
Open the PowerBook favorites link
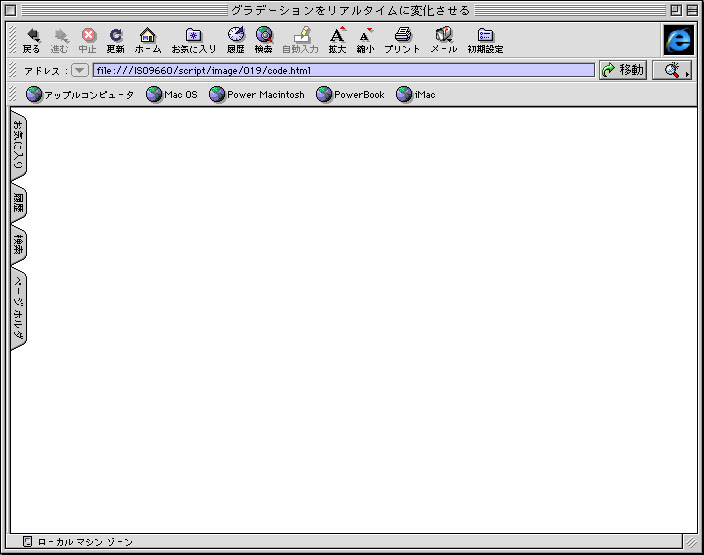coord(350,95)
